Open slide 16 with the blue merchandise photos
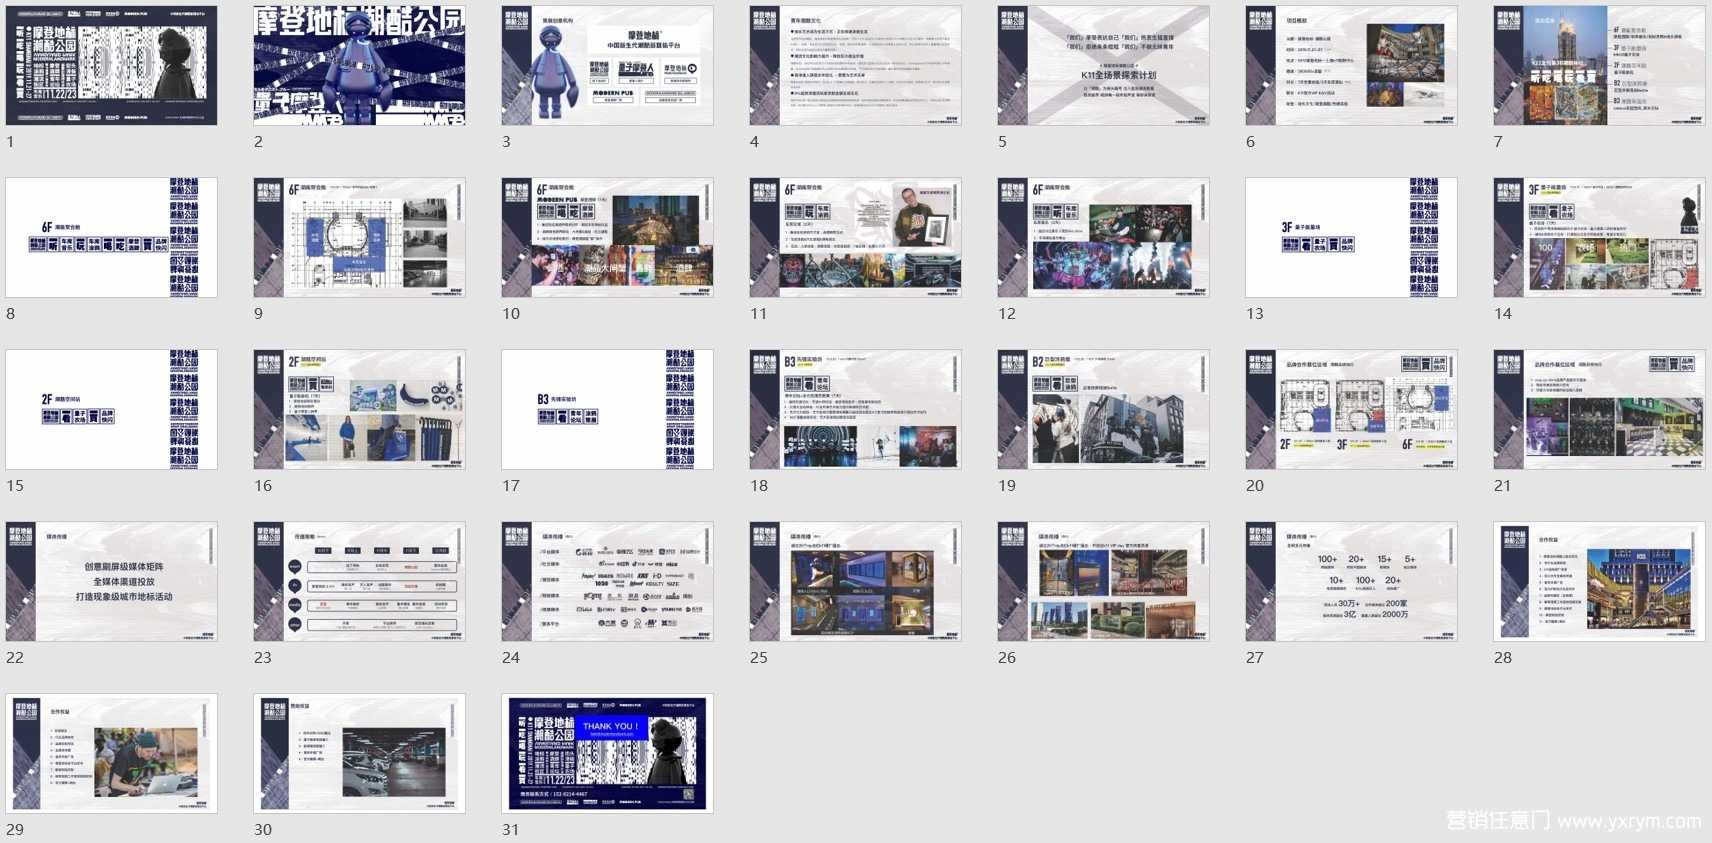The width and height of the screenshot is (1712, 843). 360,410
